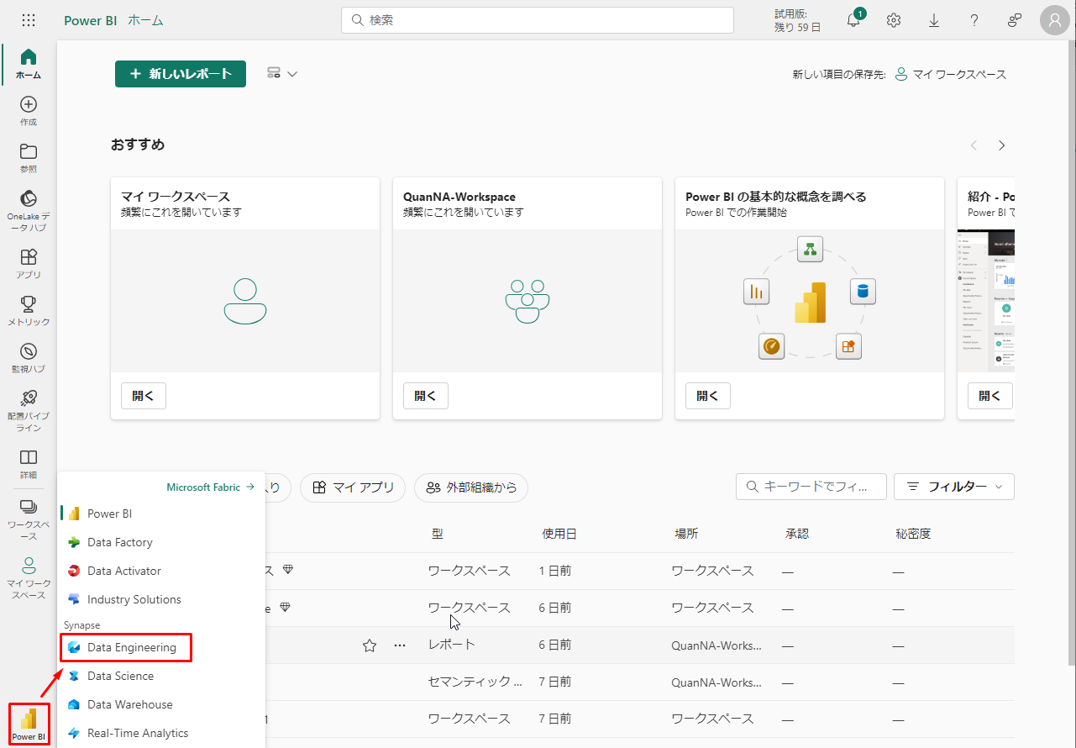The height and width of the screenshot is (748, 1076).
Task: Open the app launcher waffle icon
Action: pyautogui.click(x=28, y=20)
